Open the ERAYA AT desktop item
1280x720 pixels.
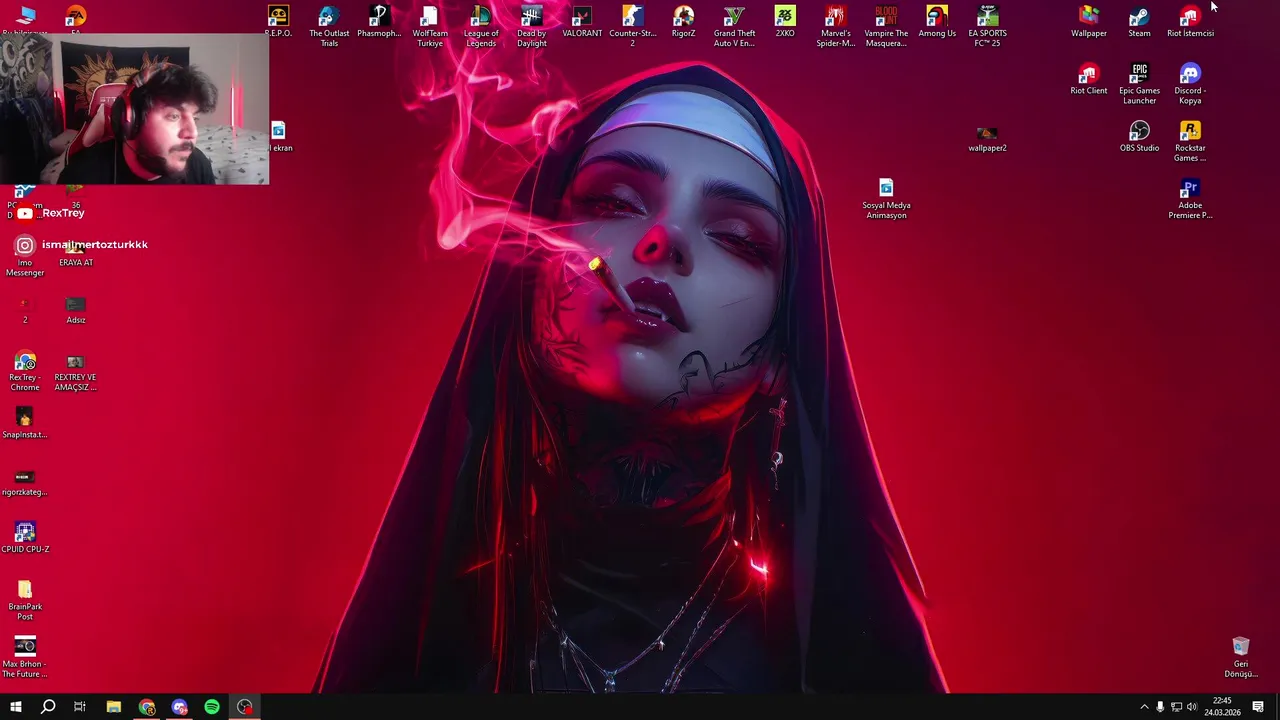click(76, 252)
